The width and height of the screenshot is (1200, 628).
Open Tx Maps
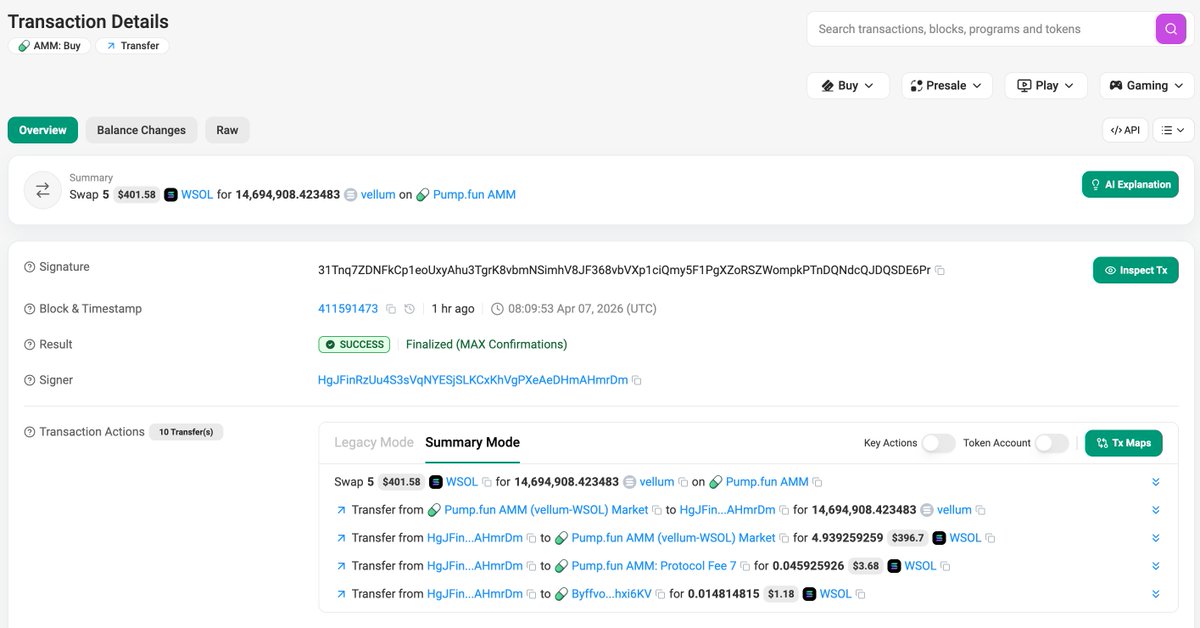(1123, 443)
